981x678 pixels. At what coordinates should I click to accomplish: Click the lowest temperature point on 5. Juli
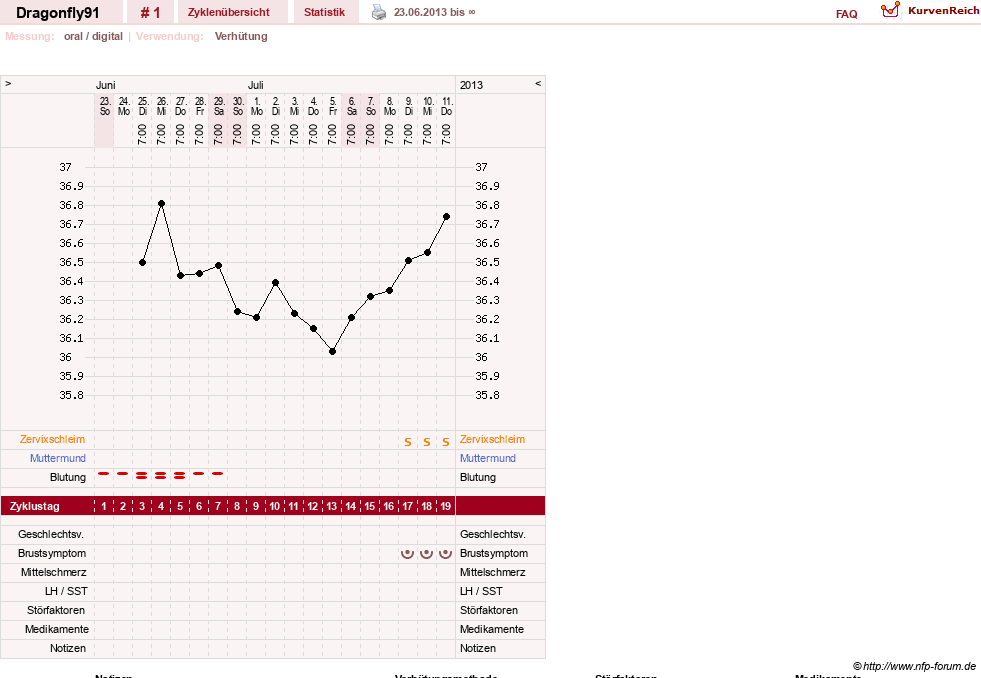pos(332,352)
